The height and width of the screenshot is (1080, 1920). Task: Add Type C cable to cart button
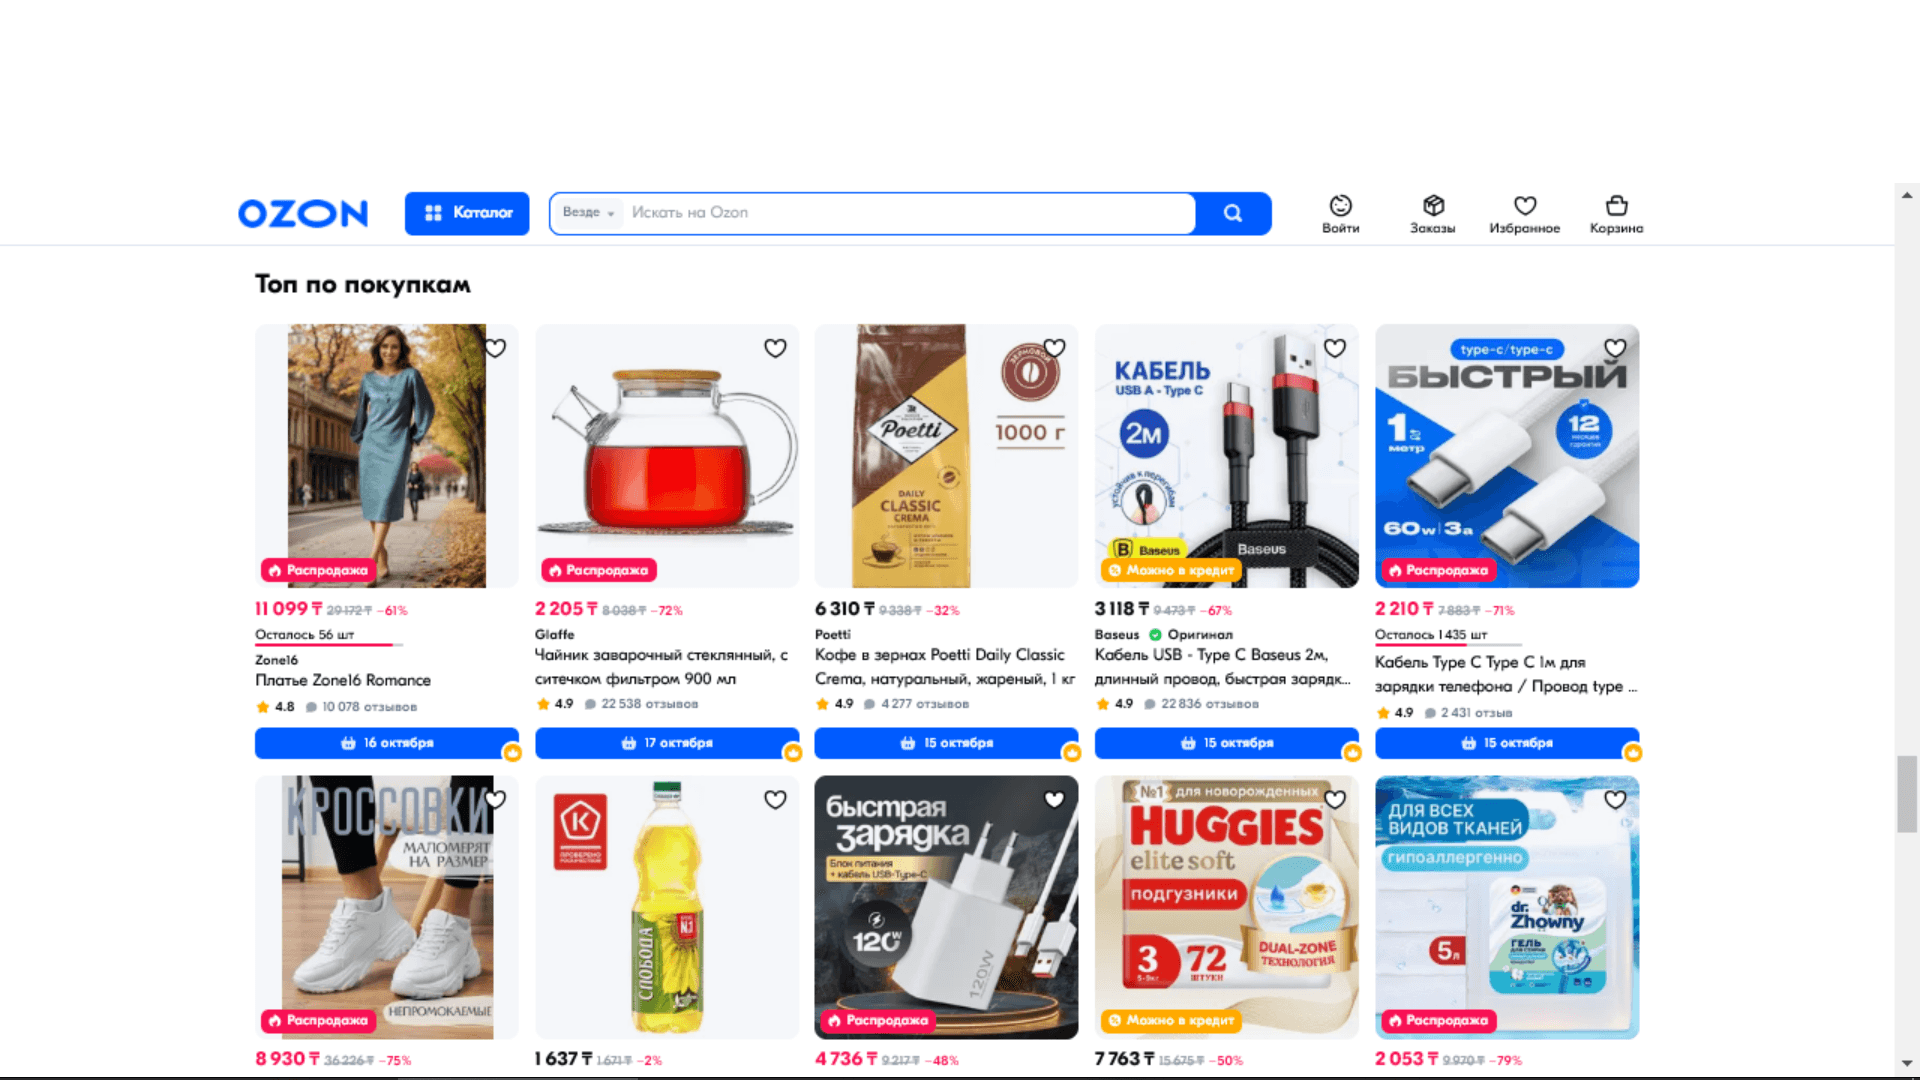coord(1507,743)
